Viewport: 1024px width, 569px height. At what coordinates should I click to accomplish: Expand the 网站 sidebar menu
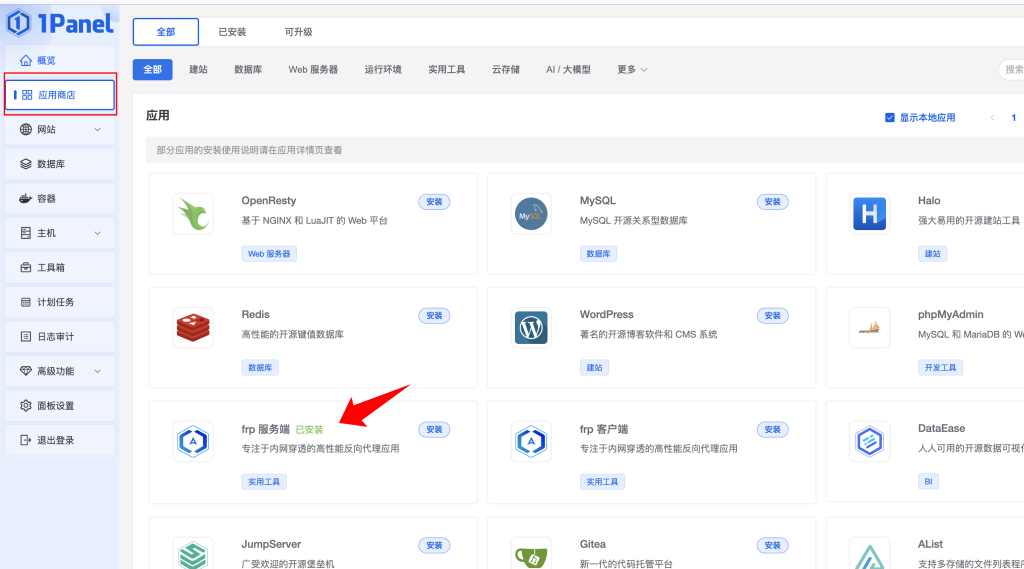pyautogui.click(x=60, y=129)
